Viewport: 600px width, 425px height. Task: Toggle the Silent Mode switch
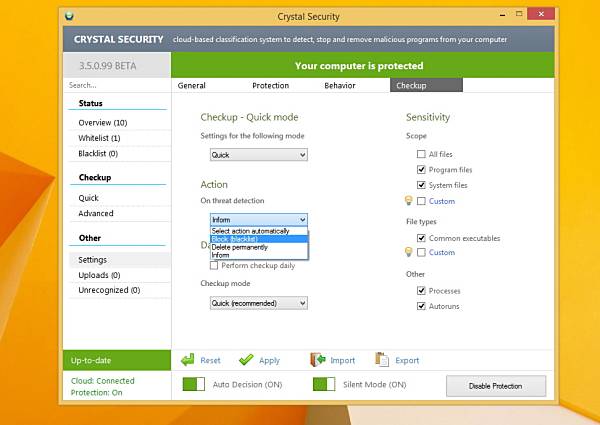tap(324, 384)
